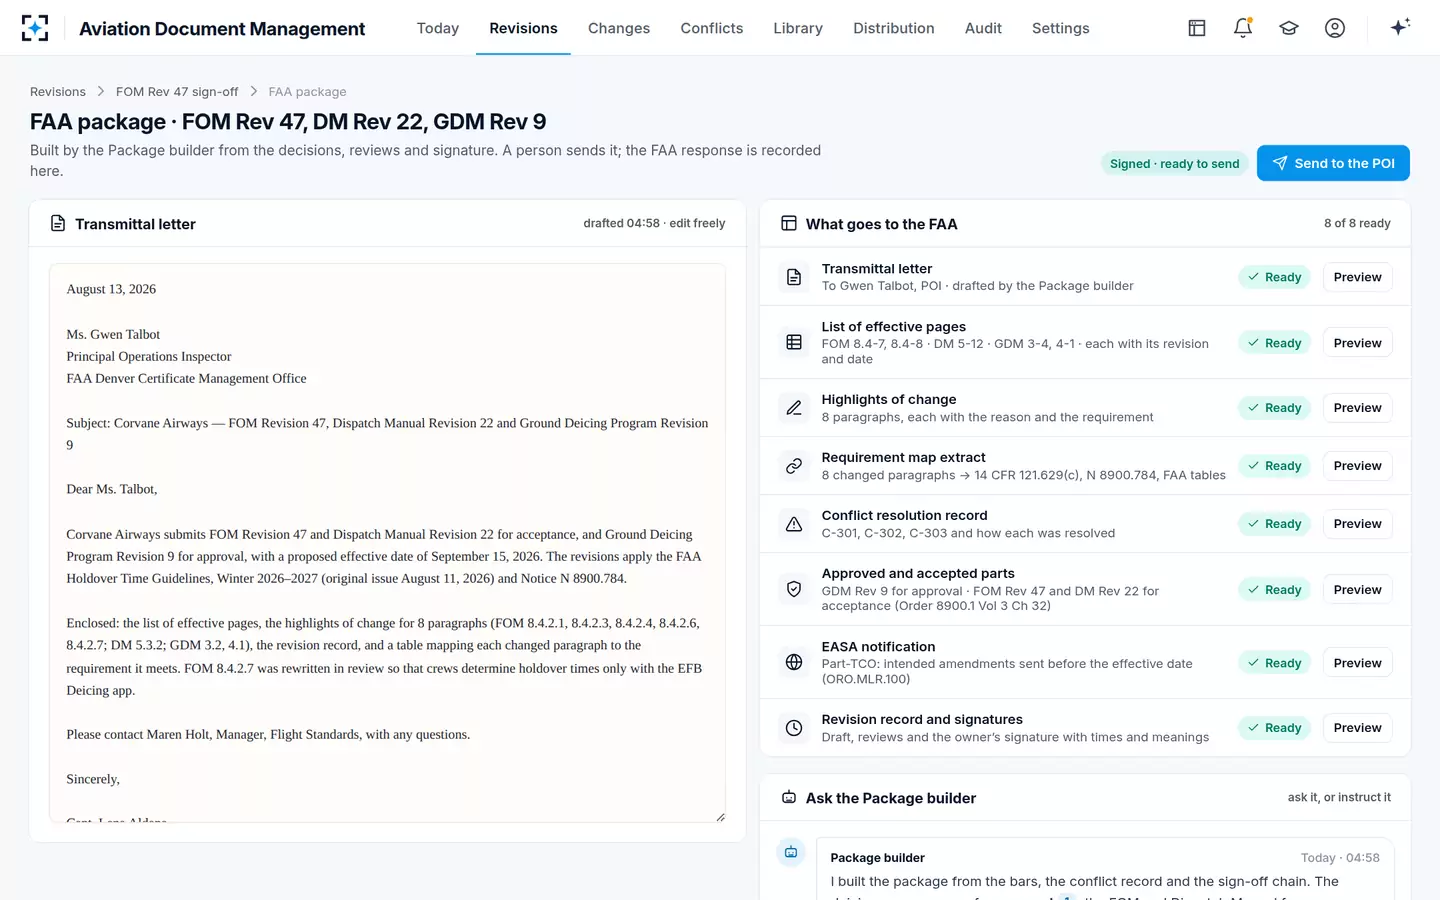1440x900 pixels.
Task: Go to the Conflicts tab
Action: pos(712,28)
